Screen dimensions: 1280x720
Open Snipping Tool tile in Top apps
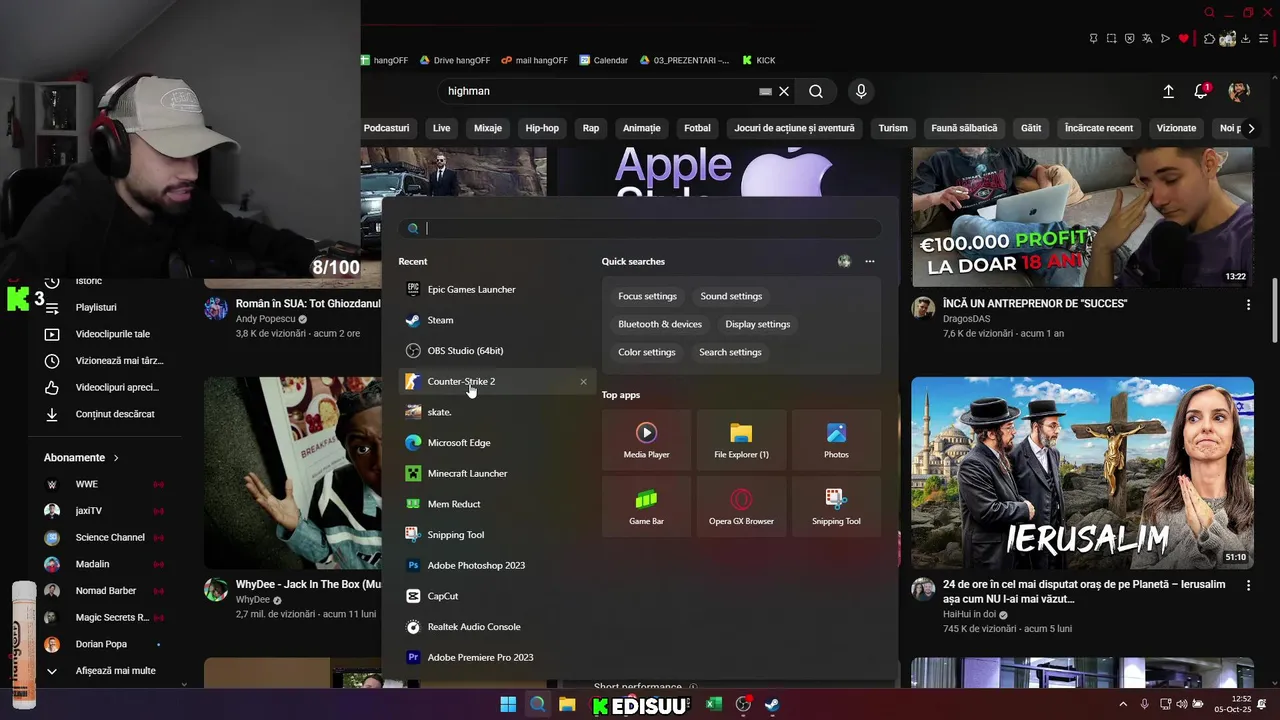point(836,506)
